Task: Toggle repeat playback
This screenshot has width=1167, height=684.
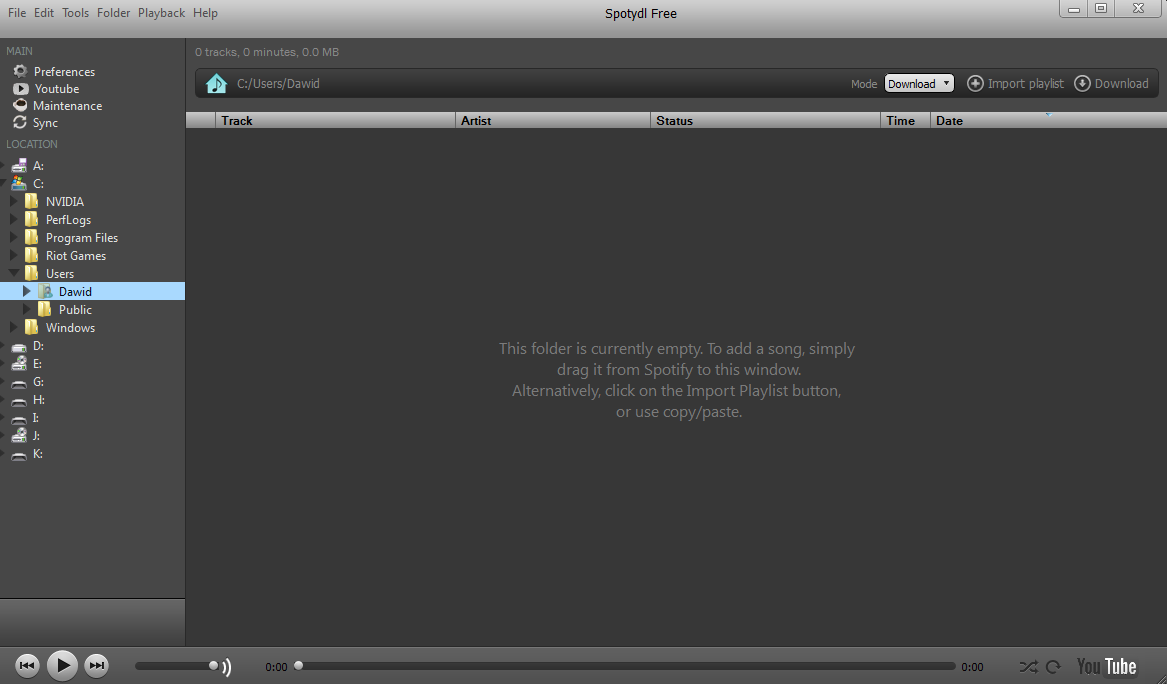Action: click(x=1053, y=667)
